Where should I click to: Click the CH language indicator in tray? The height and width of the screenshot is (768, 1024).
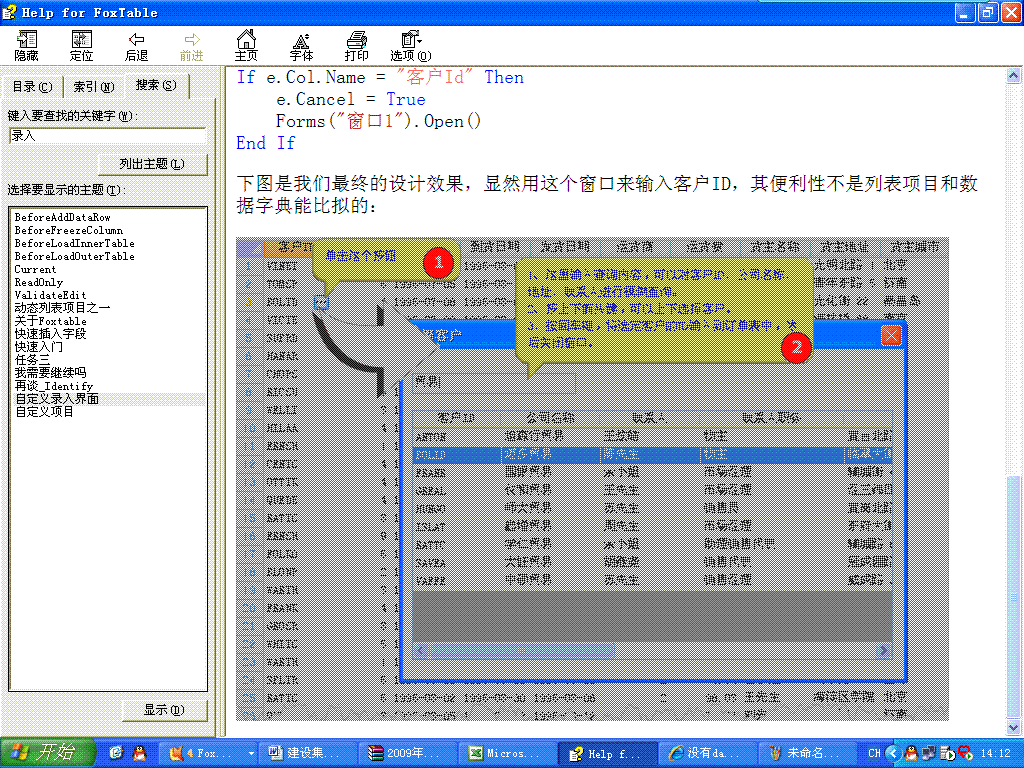coord(874,753)
